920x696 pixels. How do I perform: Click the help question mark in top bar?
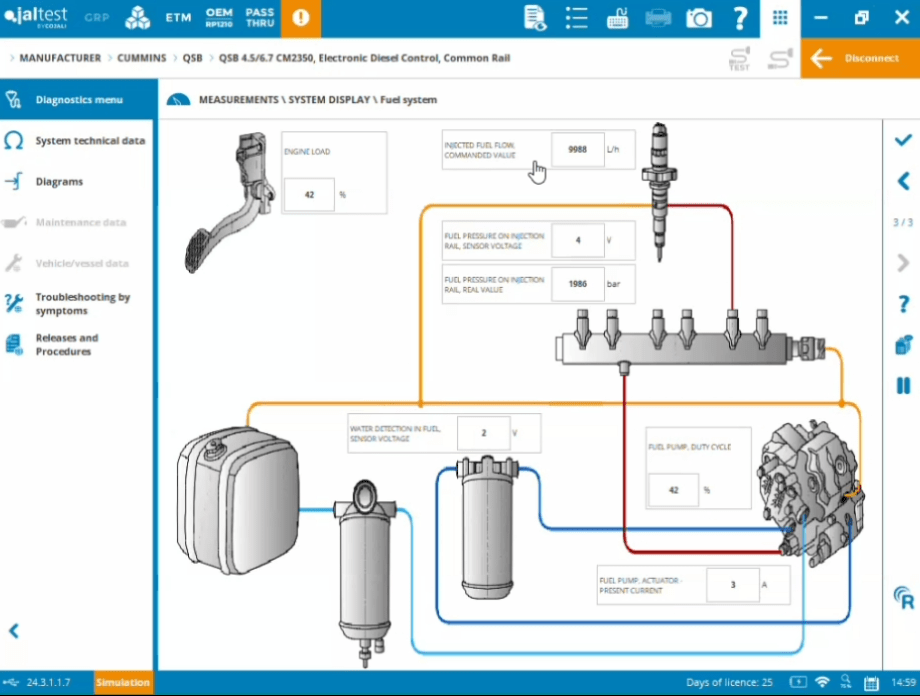pyautogui.click(x=740, y=18)
